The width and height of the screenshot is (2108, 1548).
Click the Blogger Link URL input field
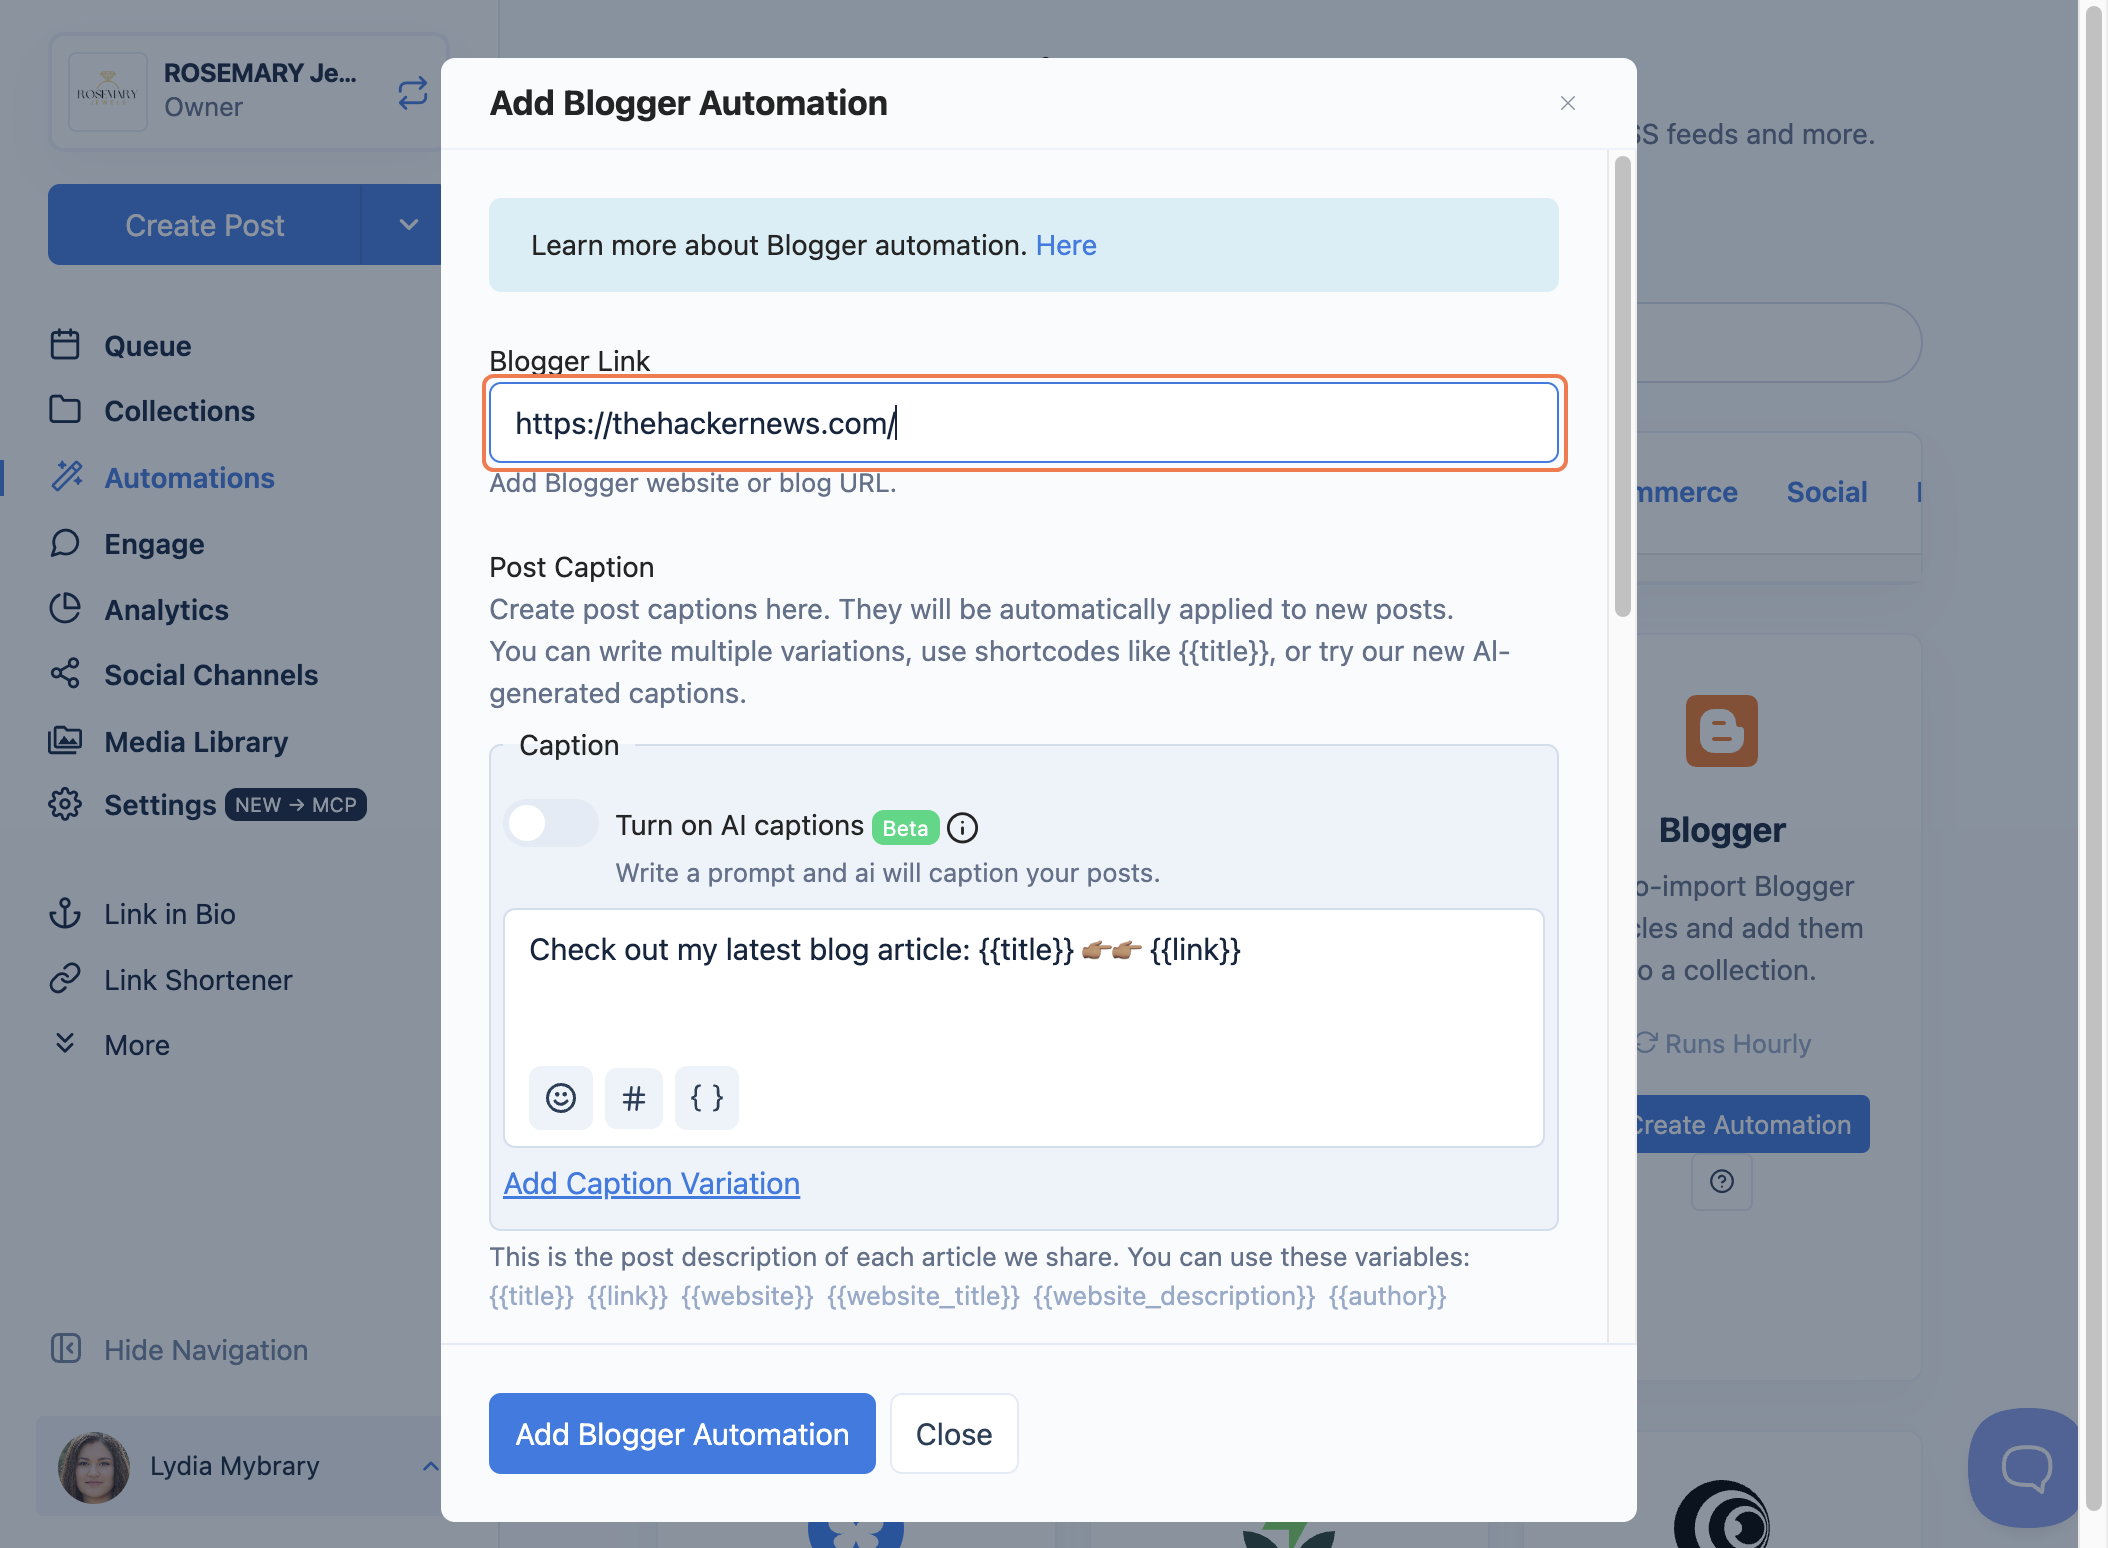[x=1024, y=423]
